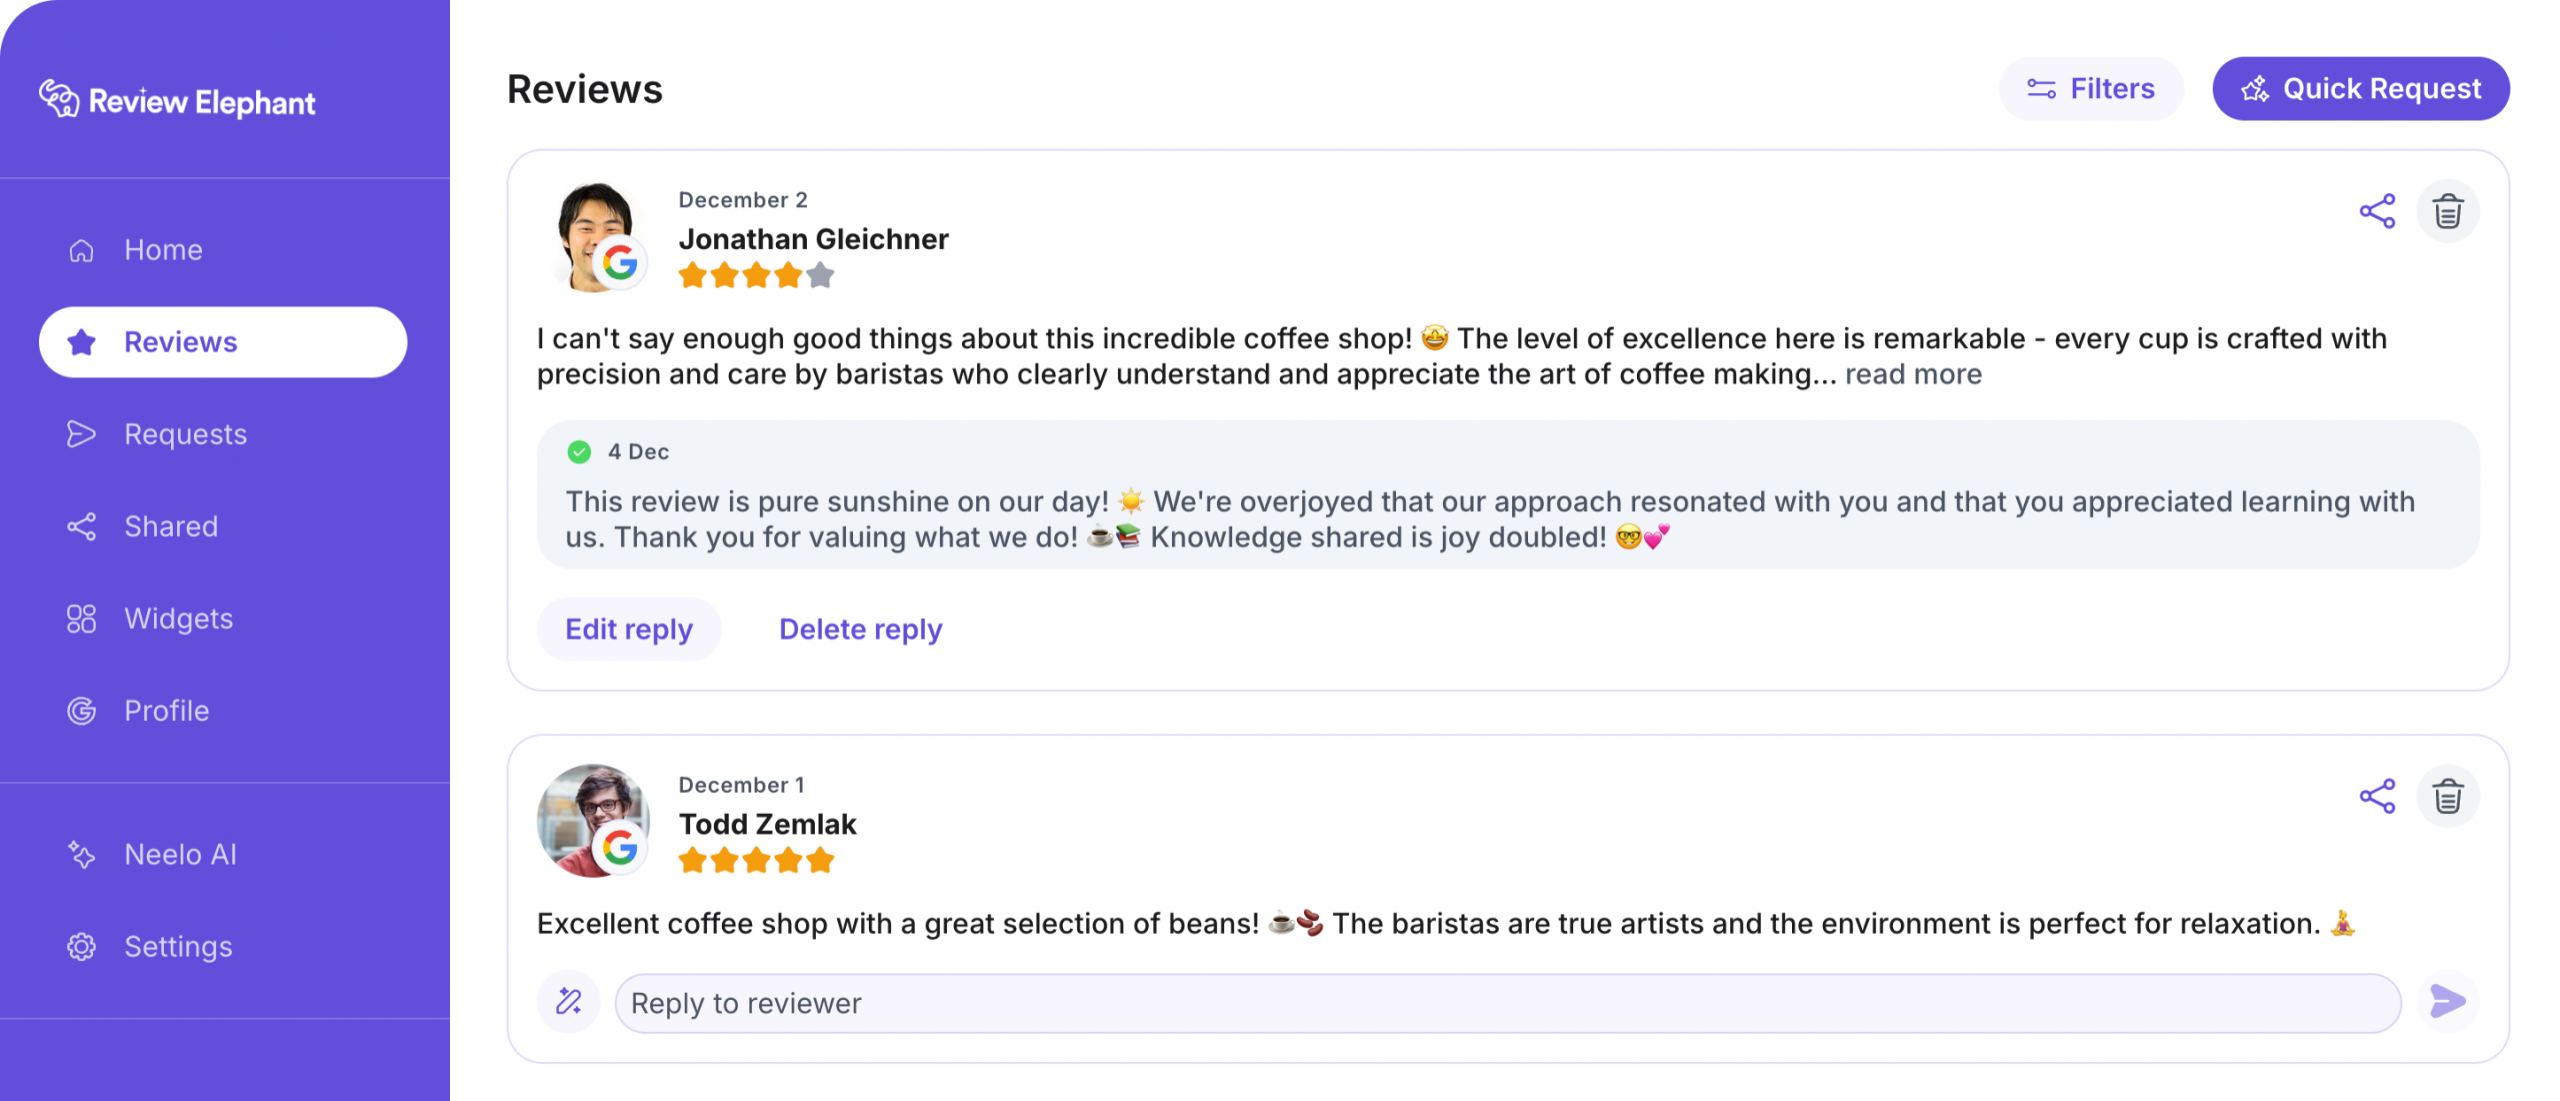Click the AI magic wand reply icon
Screen dimensions: 2560x1101
pyautogui.click(x=569, y=1002)
